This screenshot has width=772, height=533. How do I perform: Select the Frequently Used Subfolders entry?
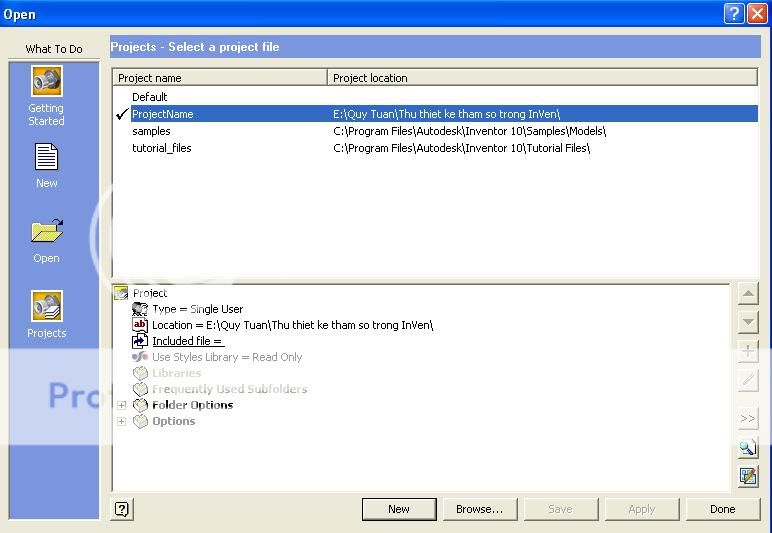pyautogui.click(x=229, y=389)
